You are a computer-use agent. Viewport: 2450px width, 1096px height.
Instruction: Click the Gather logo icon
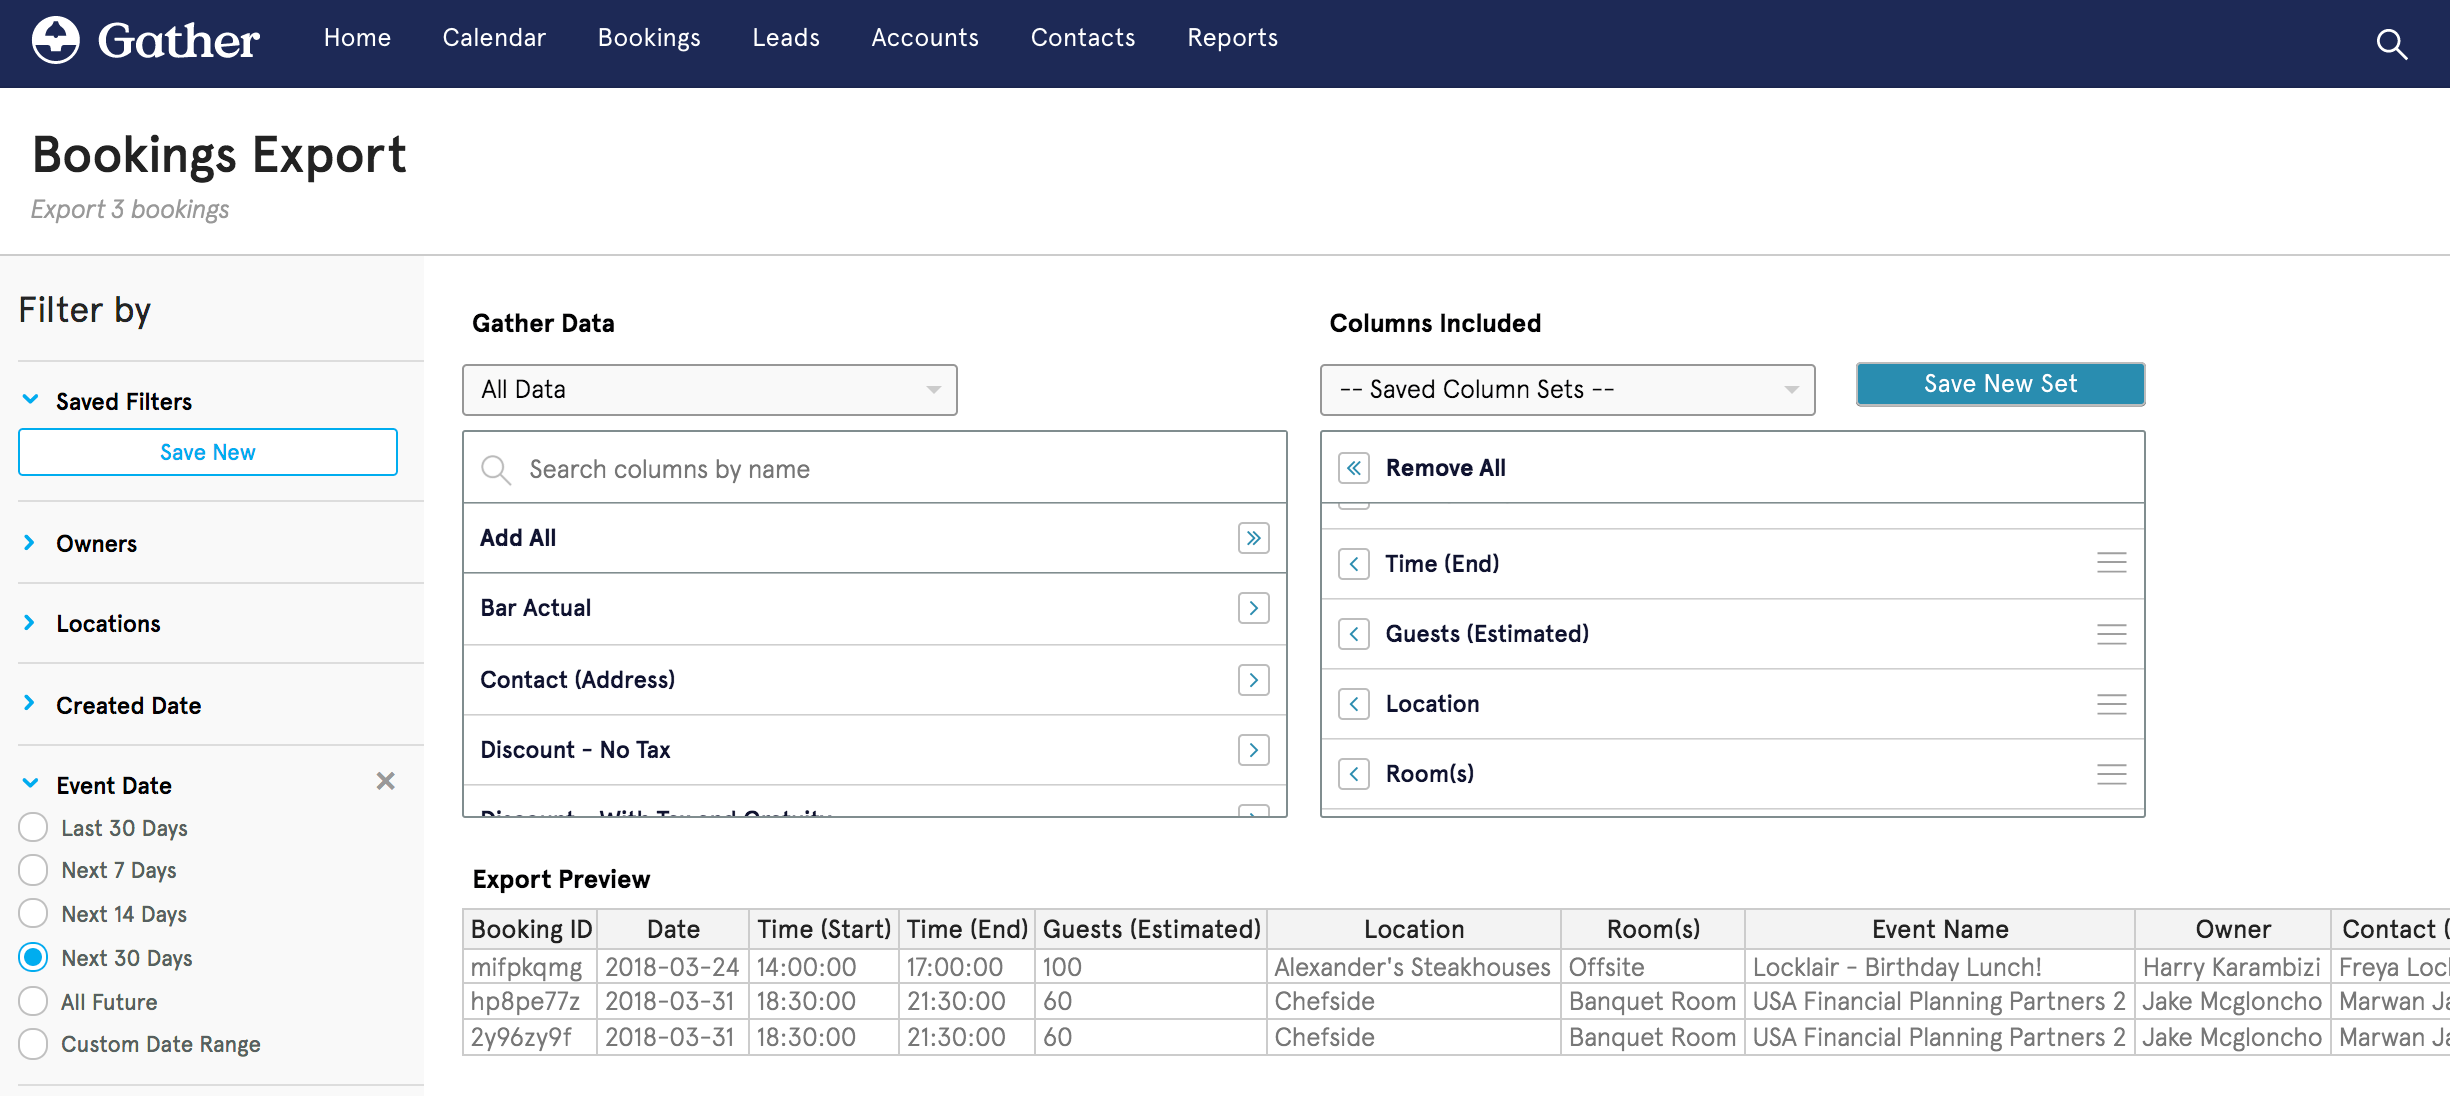[56, 41]
